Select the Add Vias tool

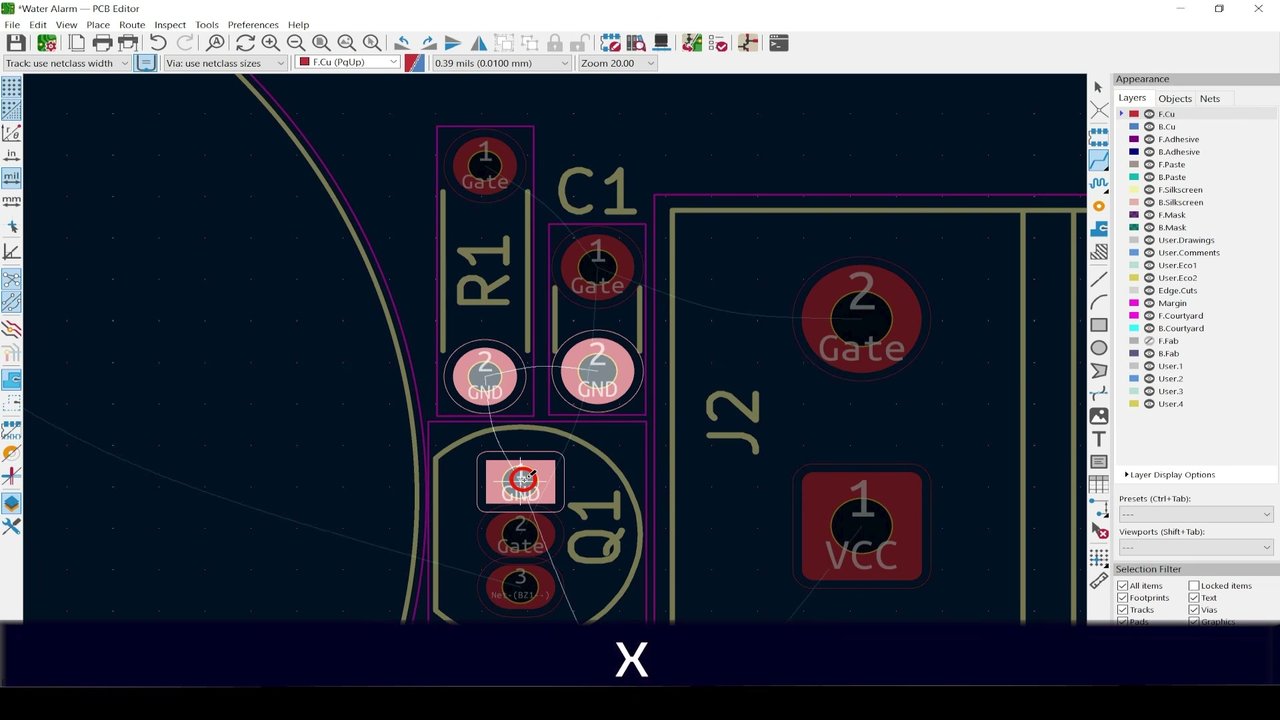[1099, 206]
